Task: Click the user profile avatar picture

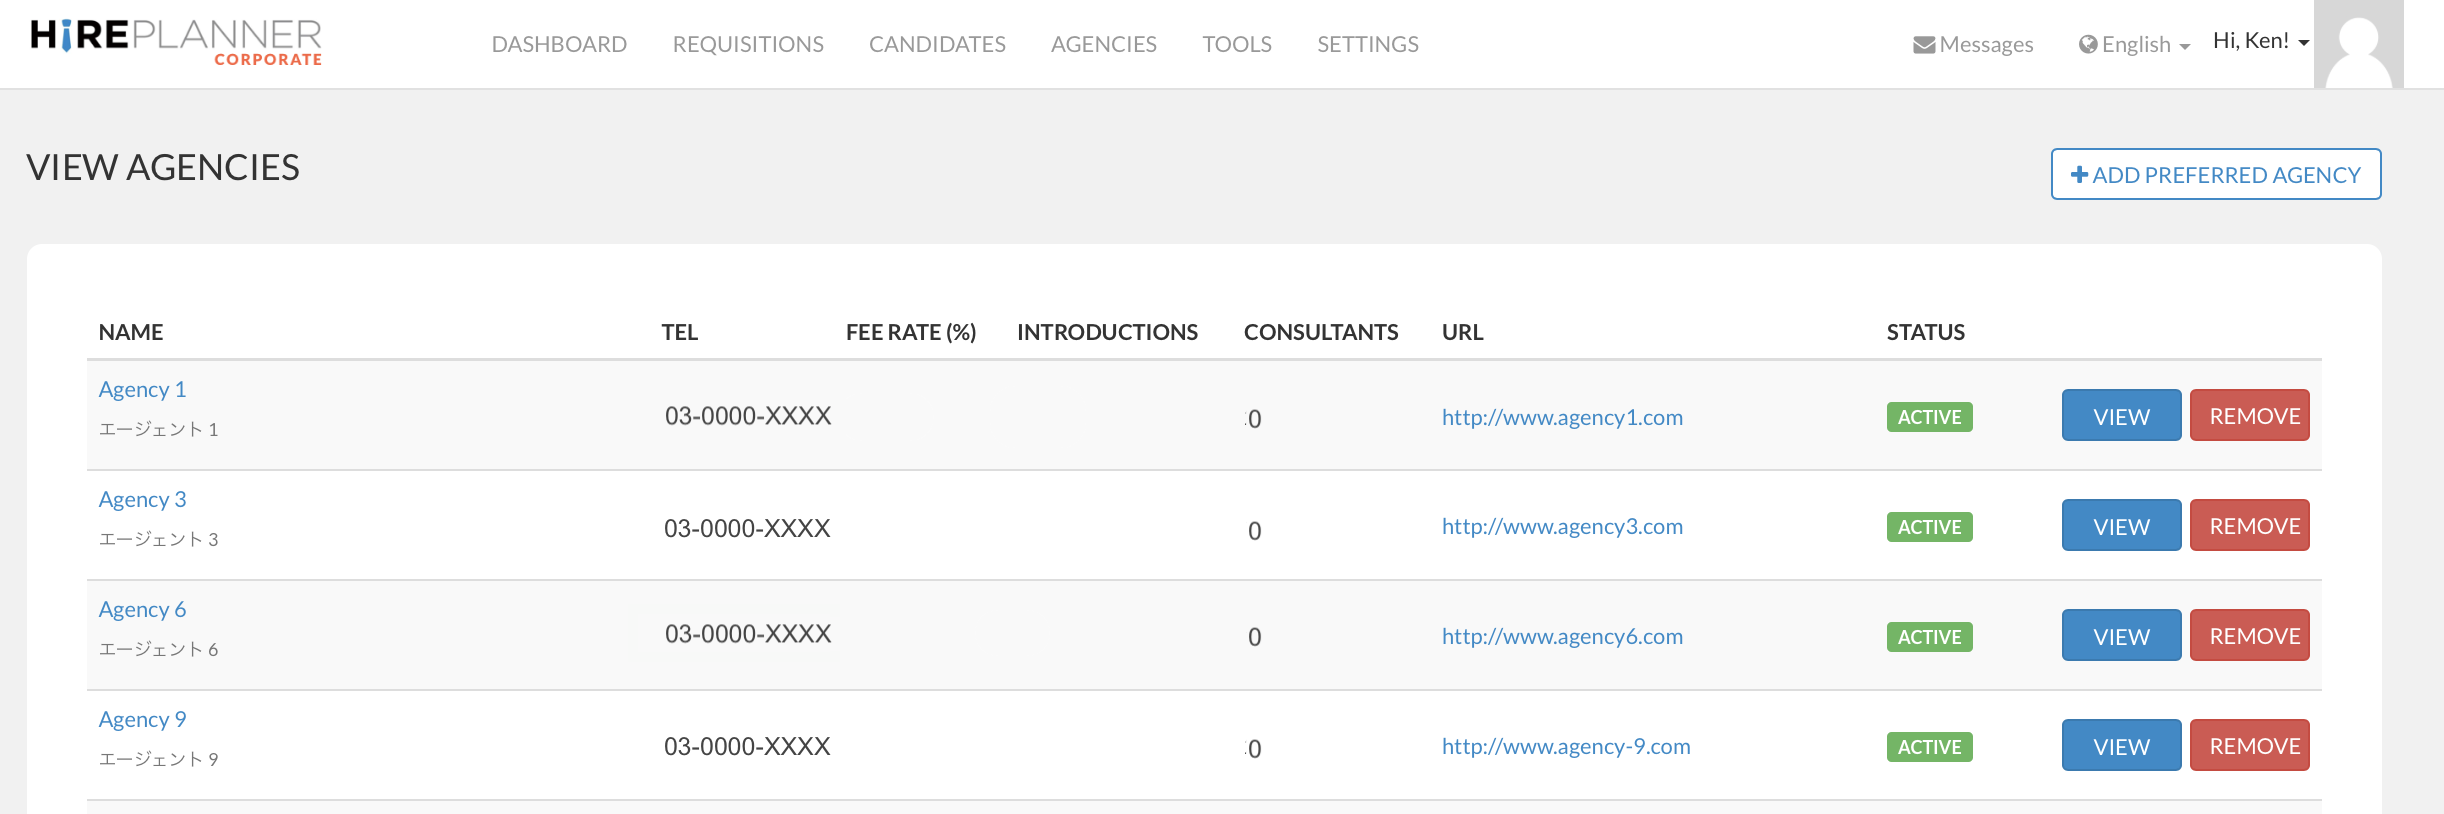Action: 2358,44
